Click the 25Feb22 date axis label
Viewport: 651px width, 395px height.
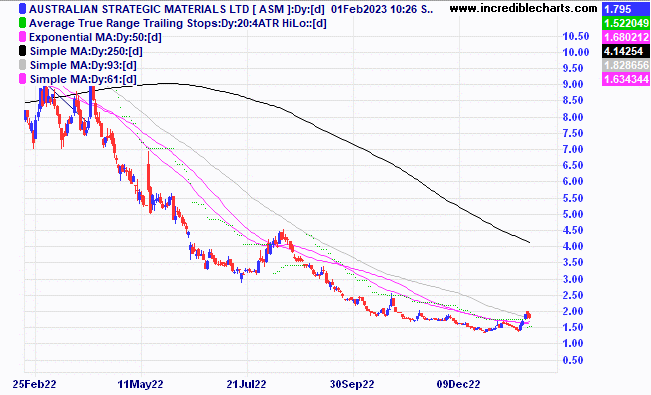coord(34,384)
